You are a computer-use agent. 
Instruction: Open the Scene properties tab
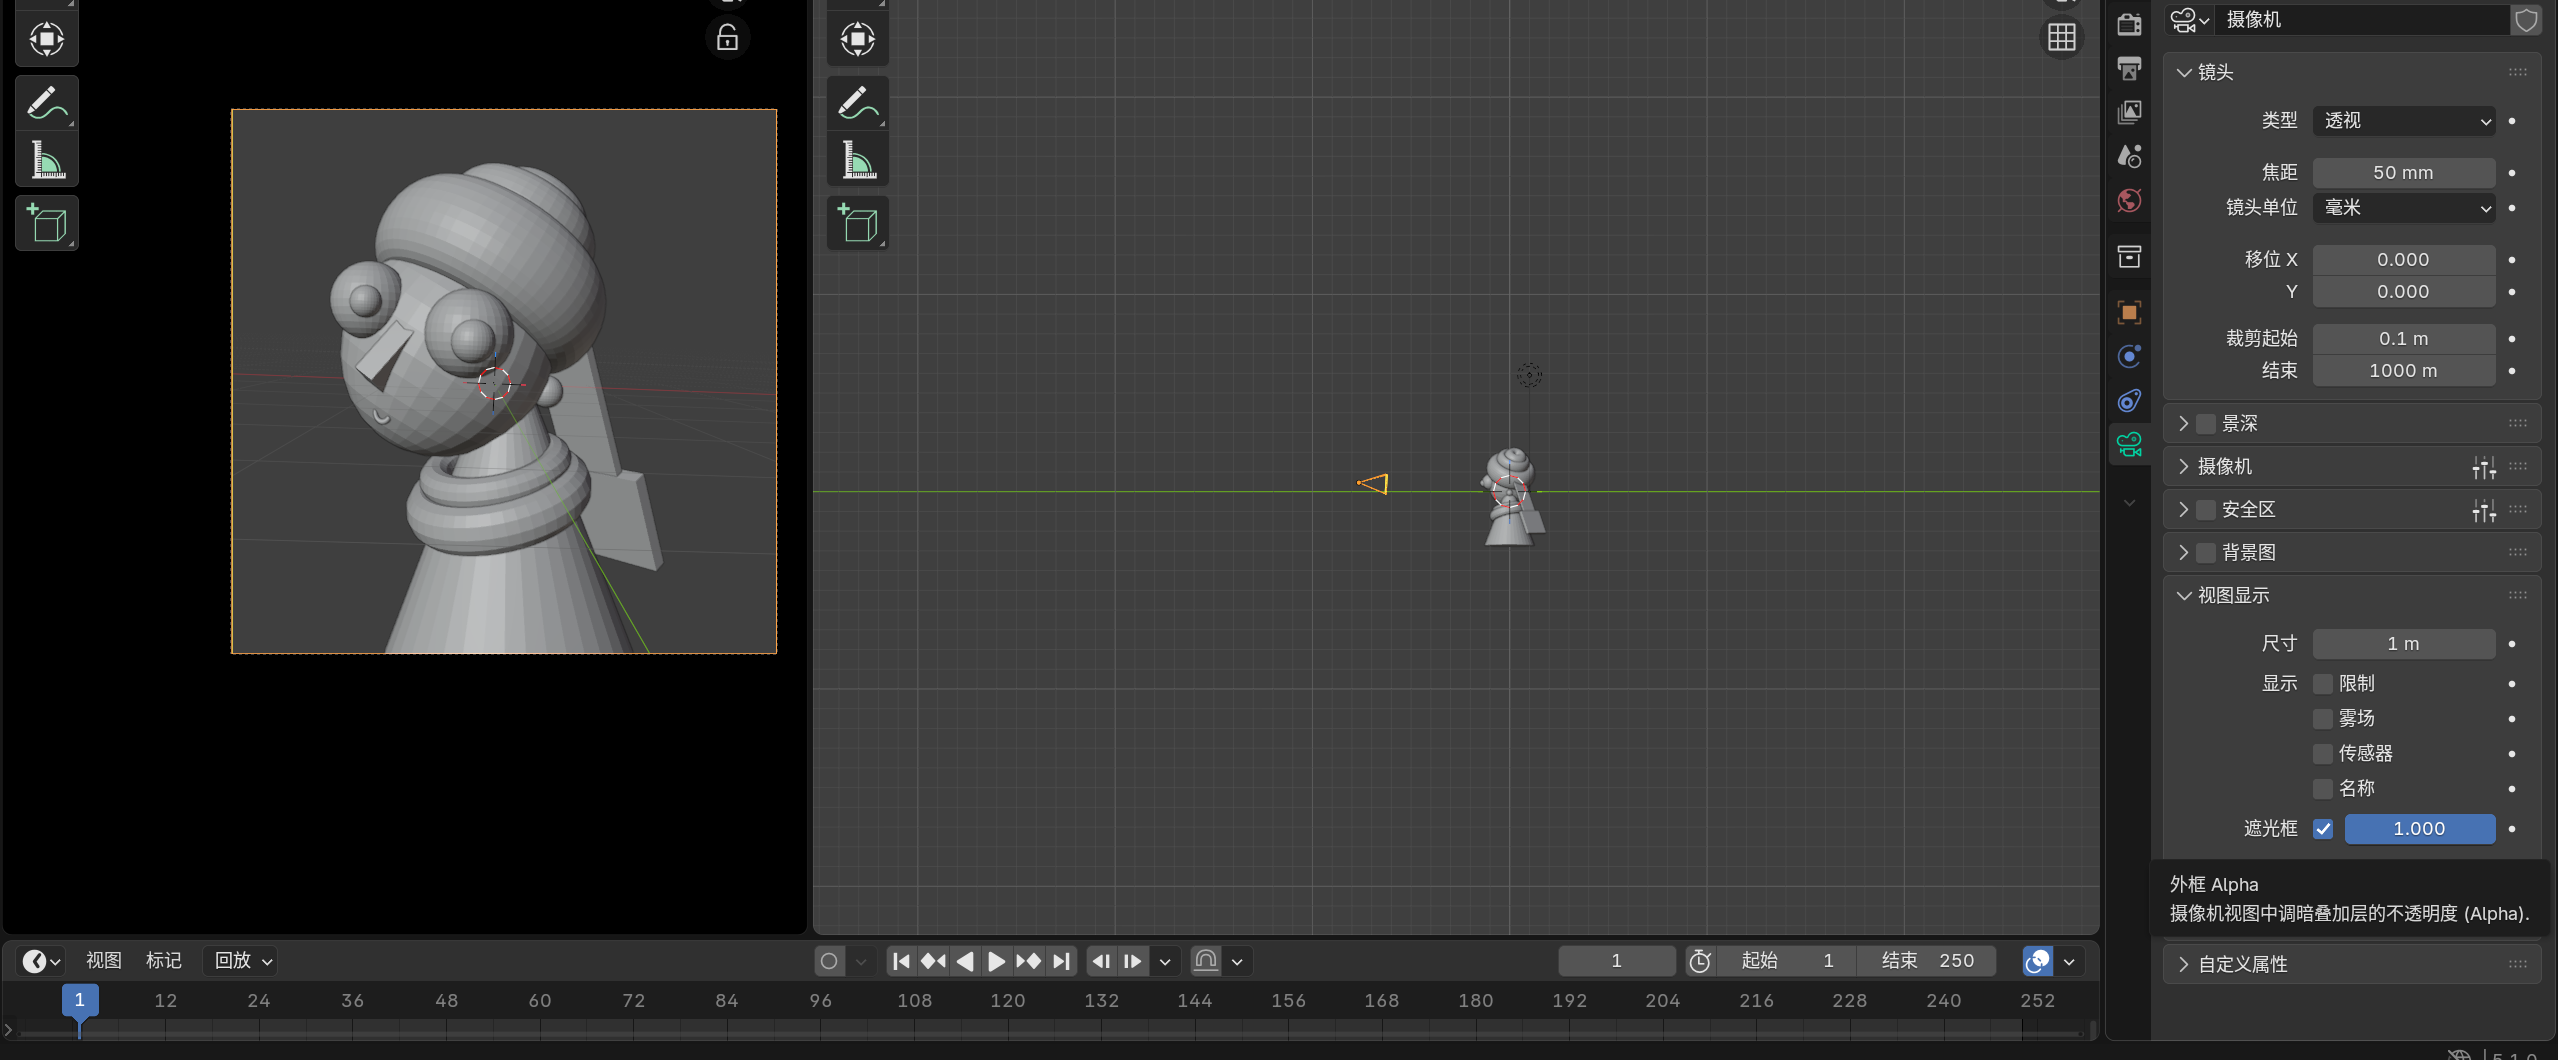(2129, 156)
